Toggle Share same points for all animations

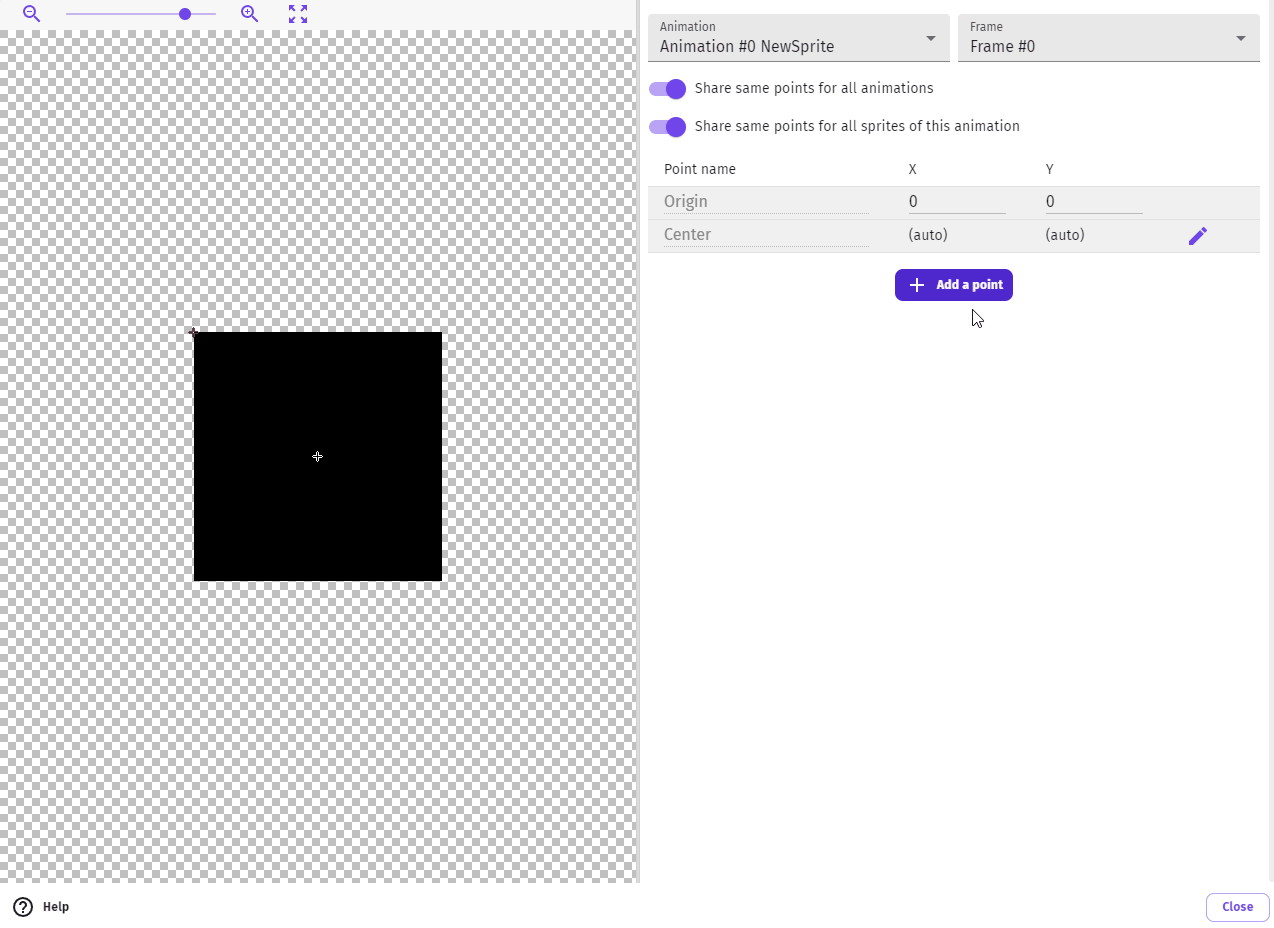point(668,89)
